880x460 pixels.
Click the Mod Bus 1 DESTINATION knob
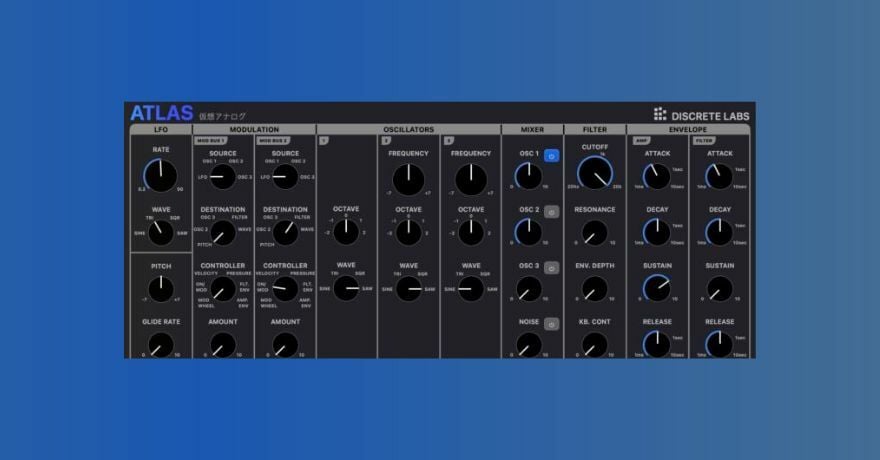point(223,232)
